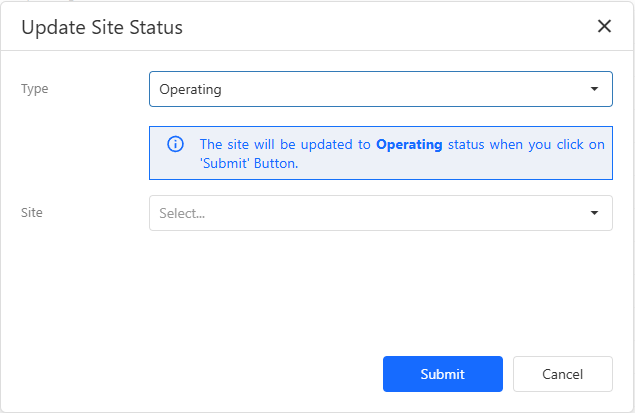Click the 'Update Site Status' dialog title

point(102,28)
